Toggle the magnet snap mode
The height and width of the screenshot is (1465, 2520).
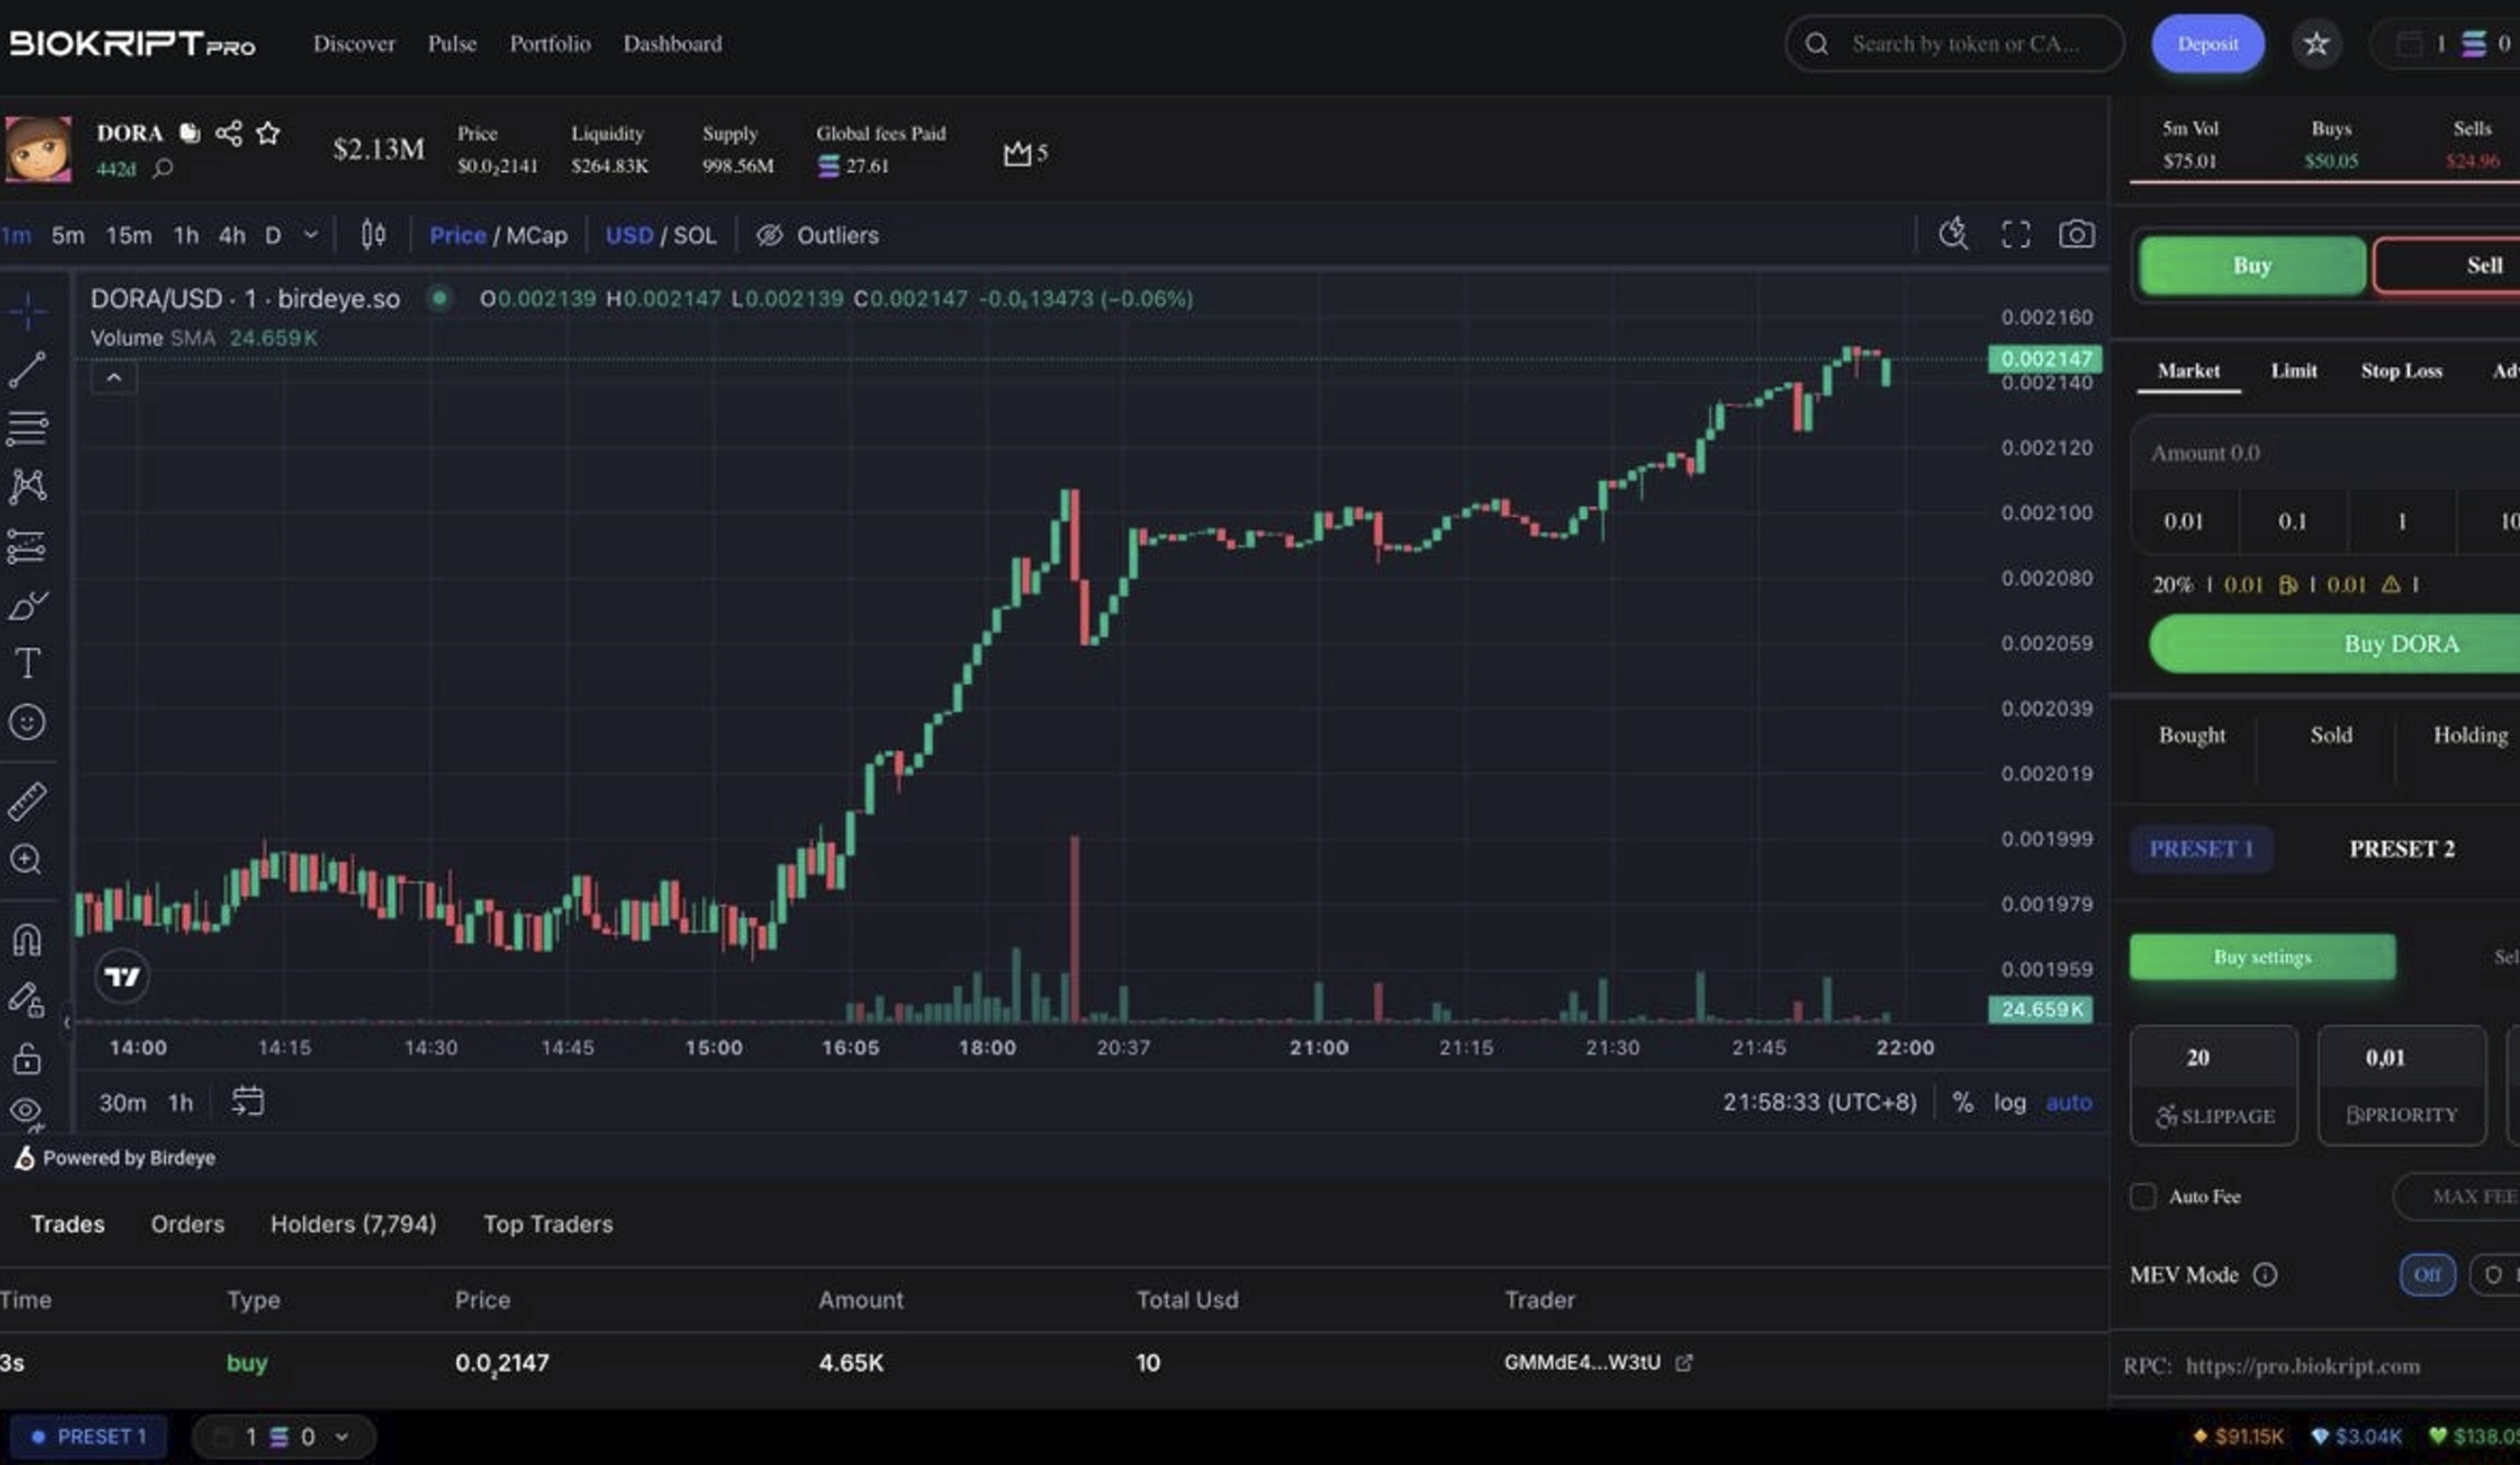pyautogui.click(x=27, y=940)
